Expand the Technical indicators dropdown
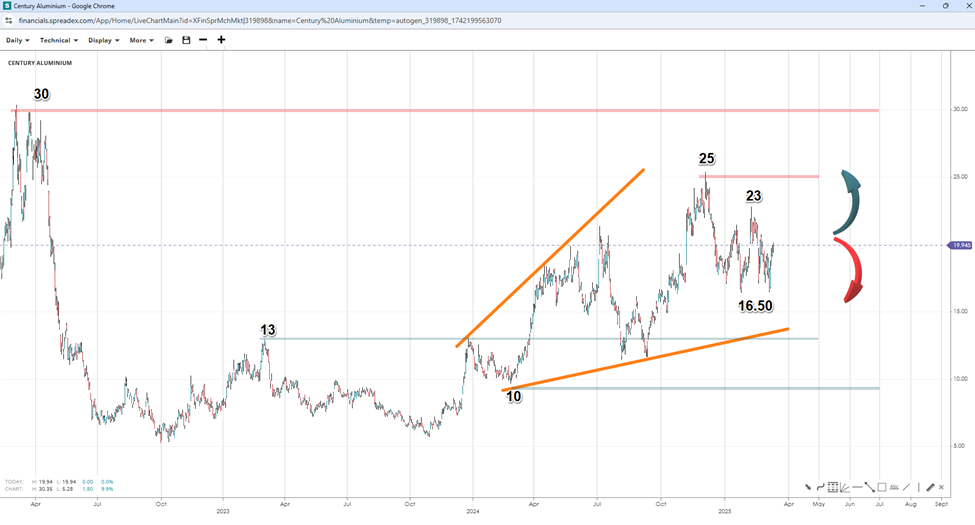This screenshot has height=525, width=975. coord(58,40)
